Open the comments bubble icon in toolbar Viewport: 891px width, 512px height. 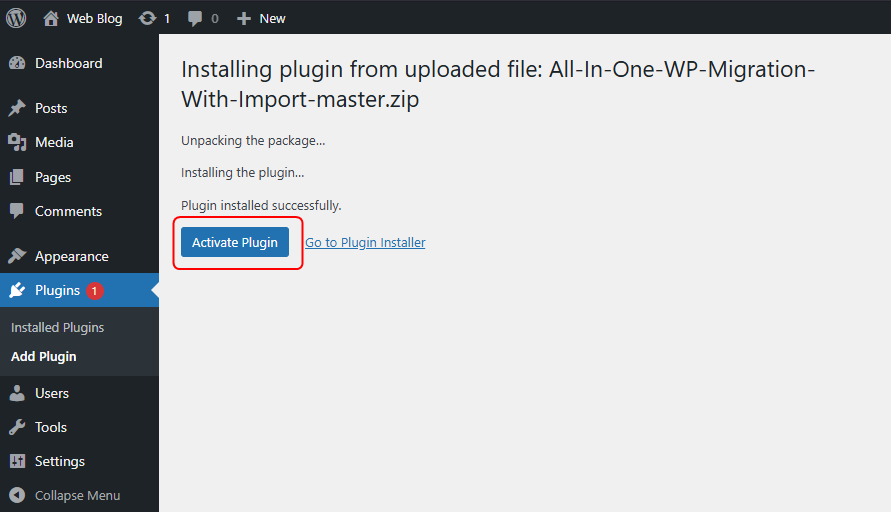click(195, 18)
